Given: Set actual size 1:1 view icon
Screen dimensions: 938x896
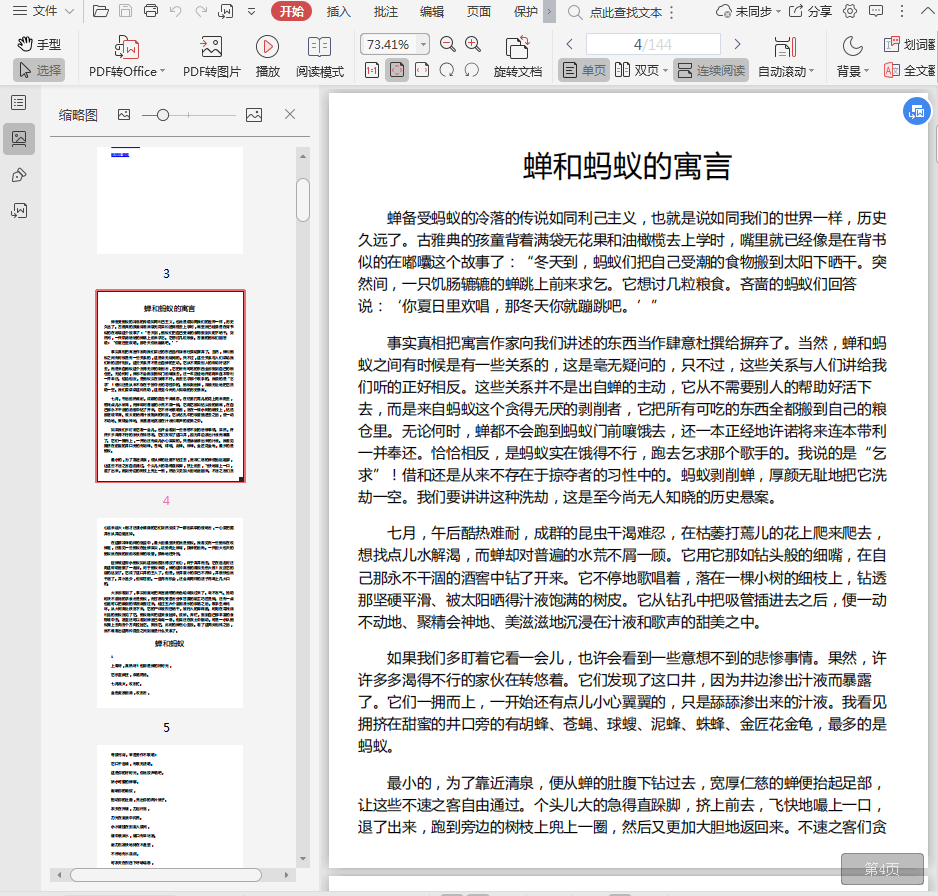Looking at the screenshot, I should click(x=372, y=70).
